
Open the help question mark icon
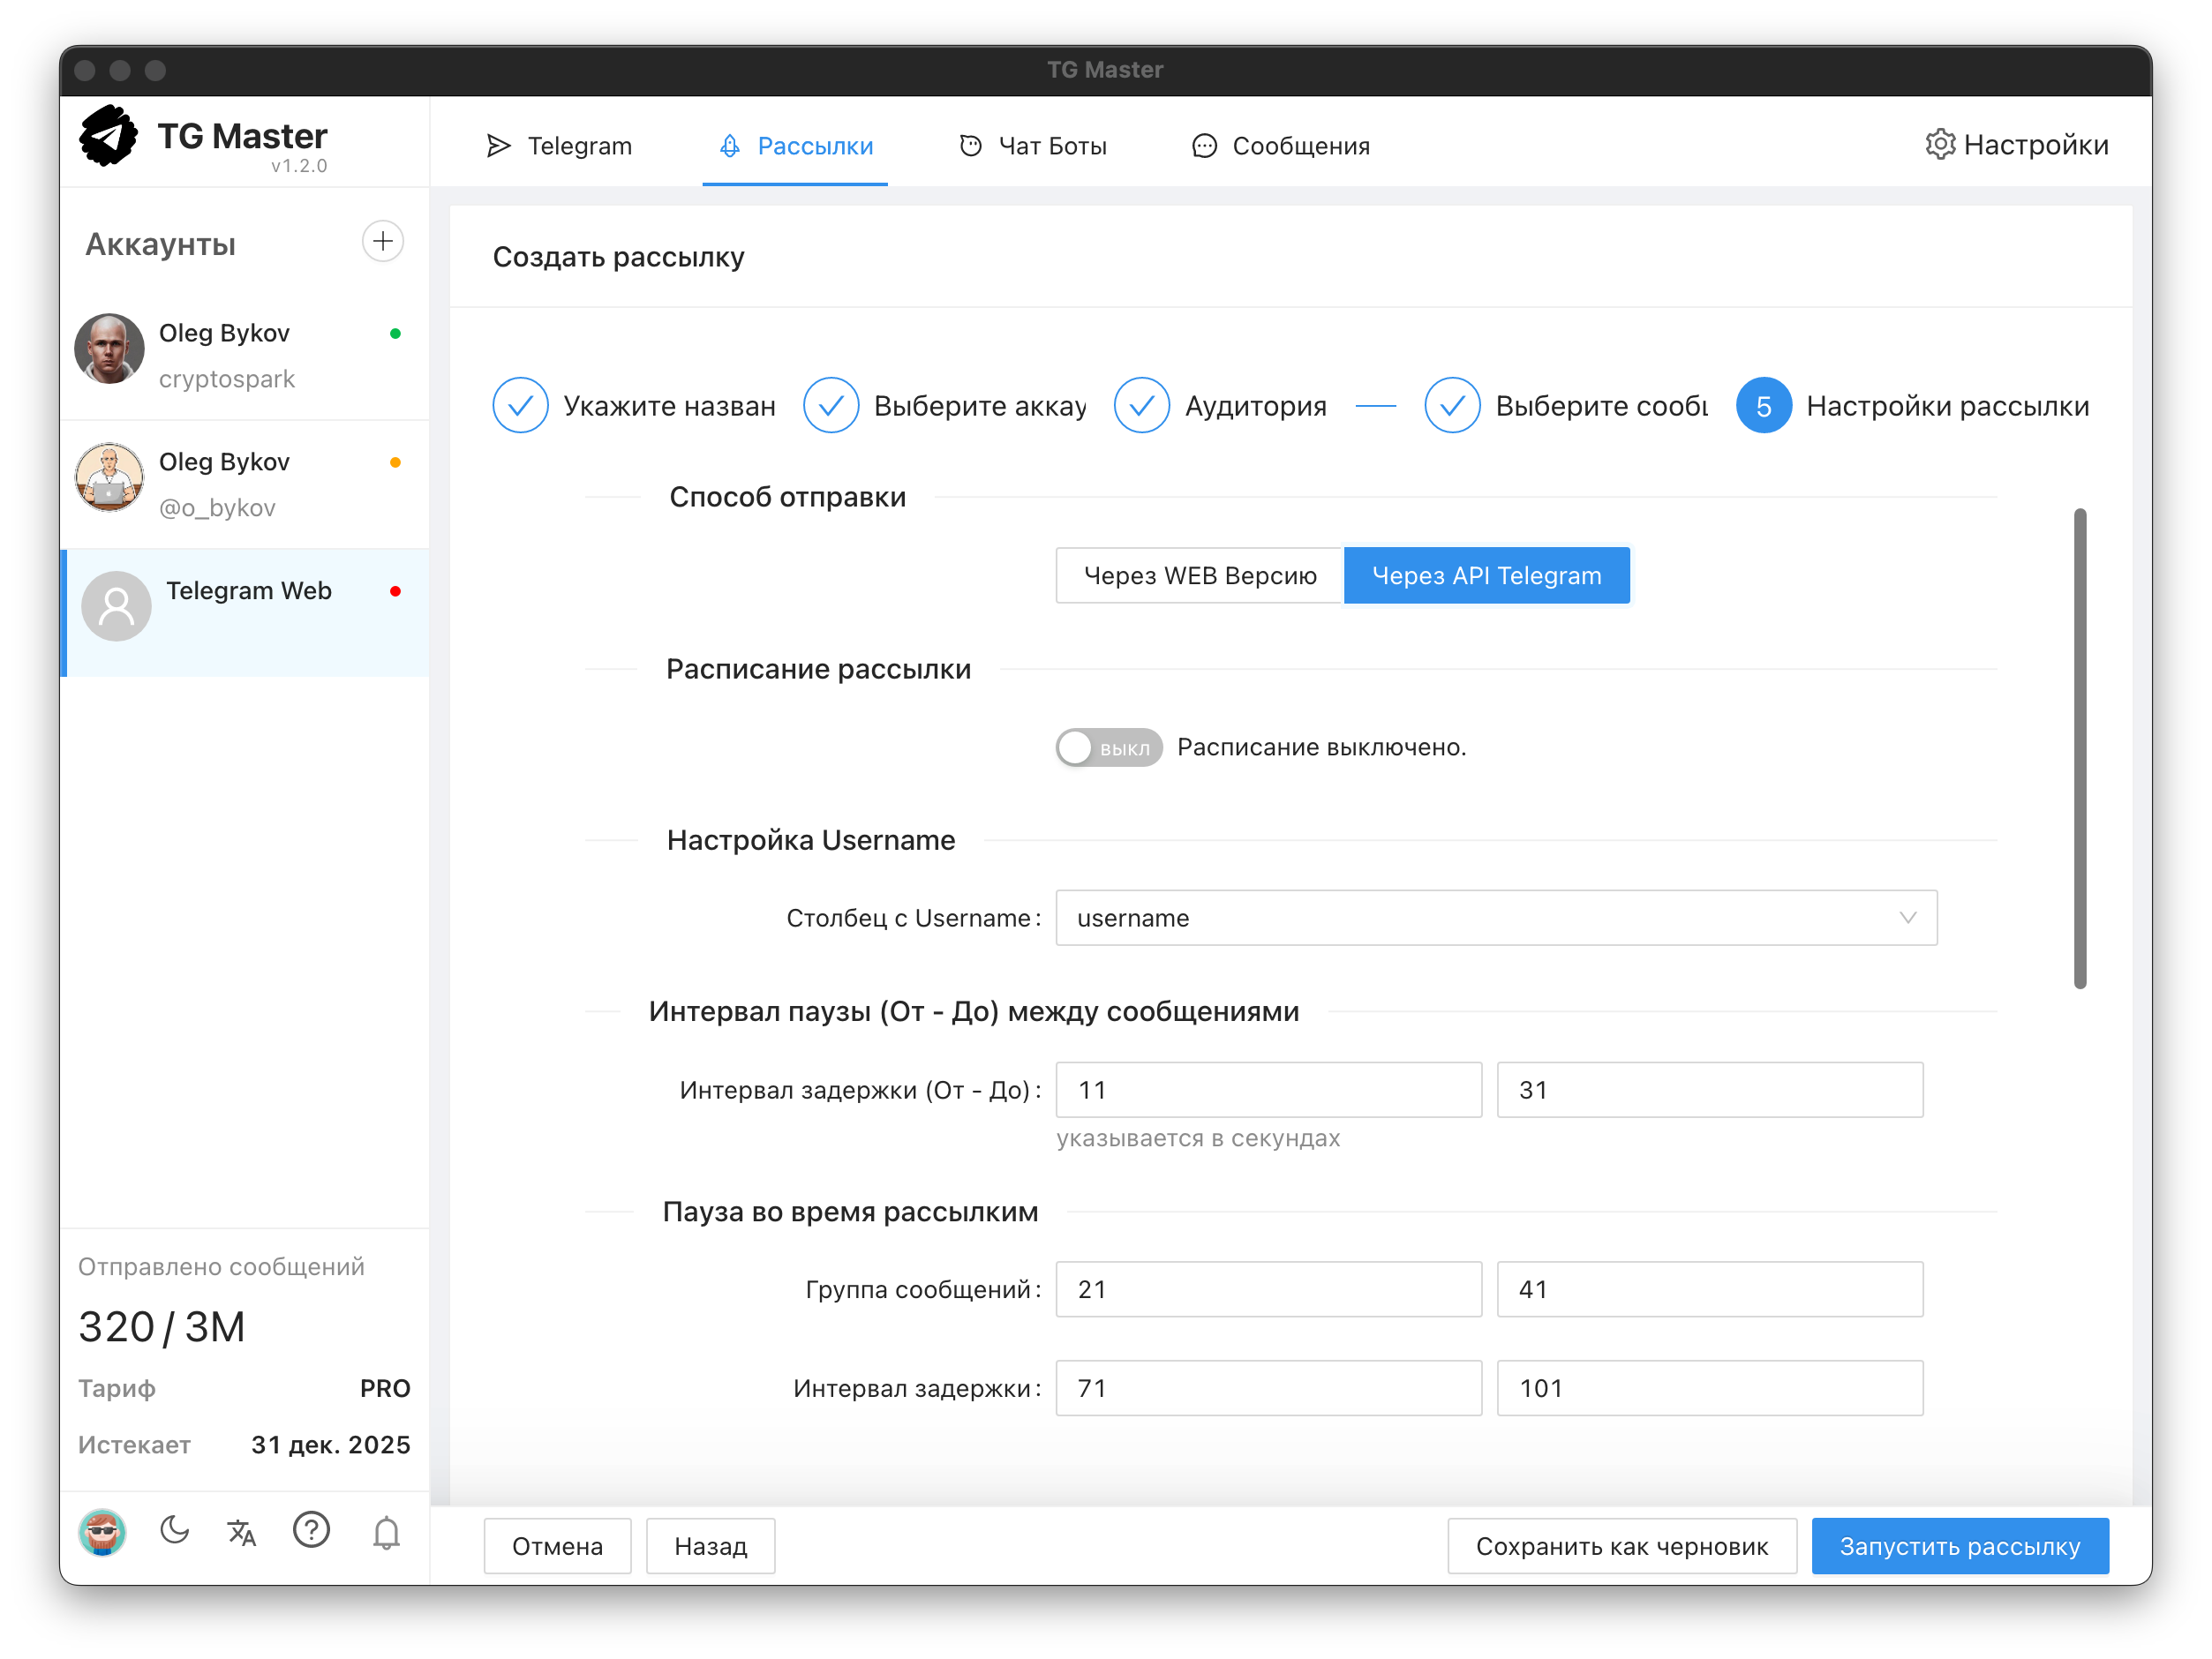coord(311,1530)
